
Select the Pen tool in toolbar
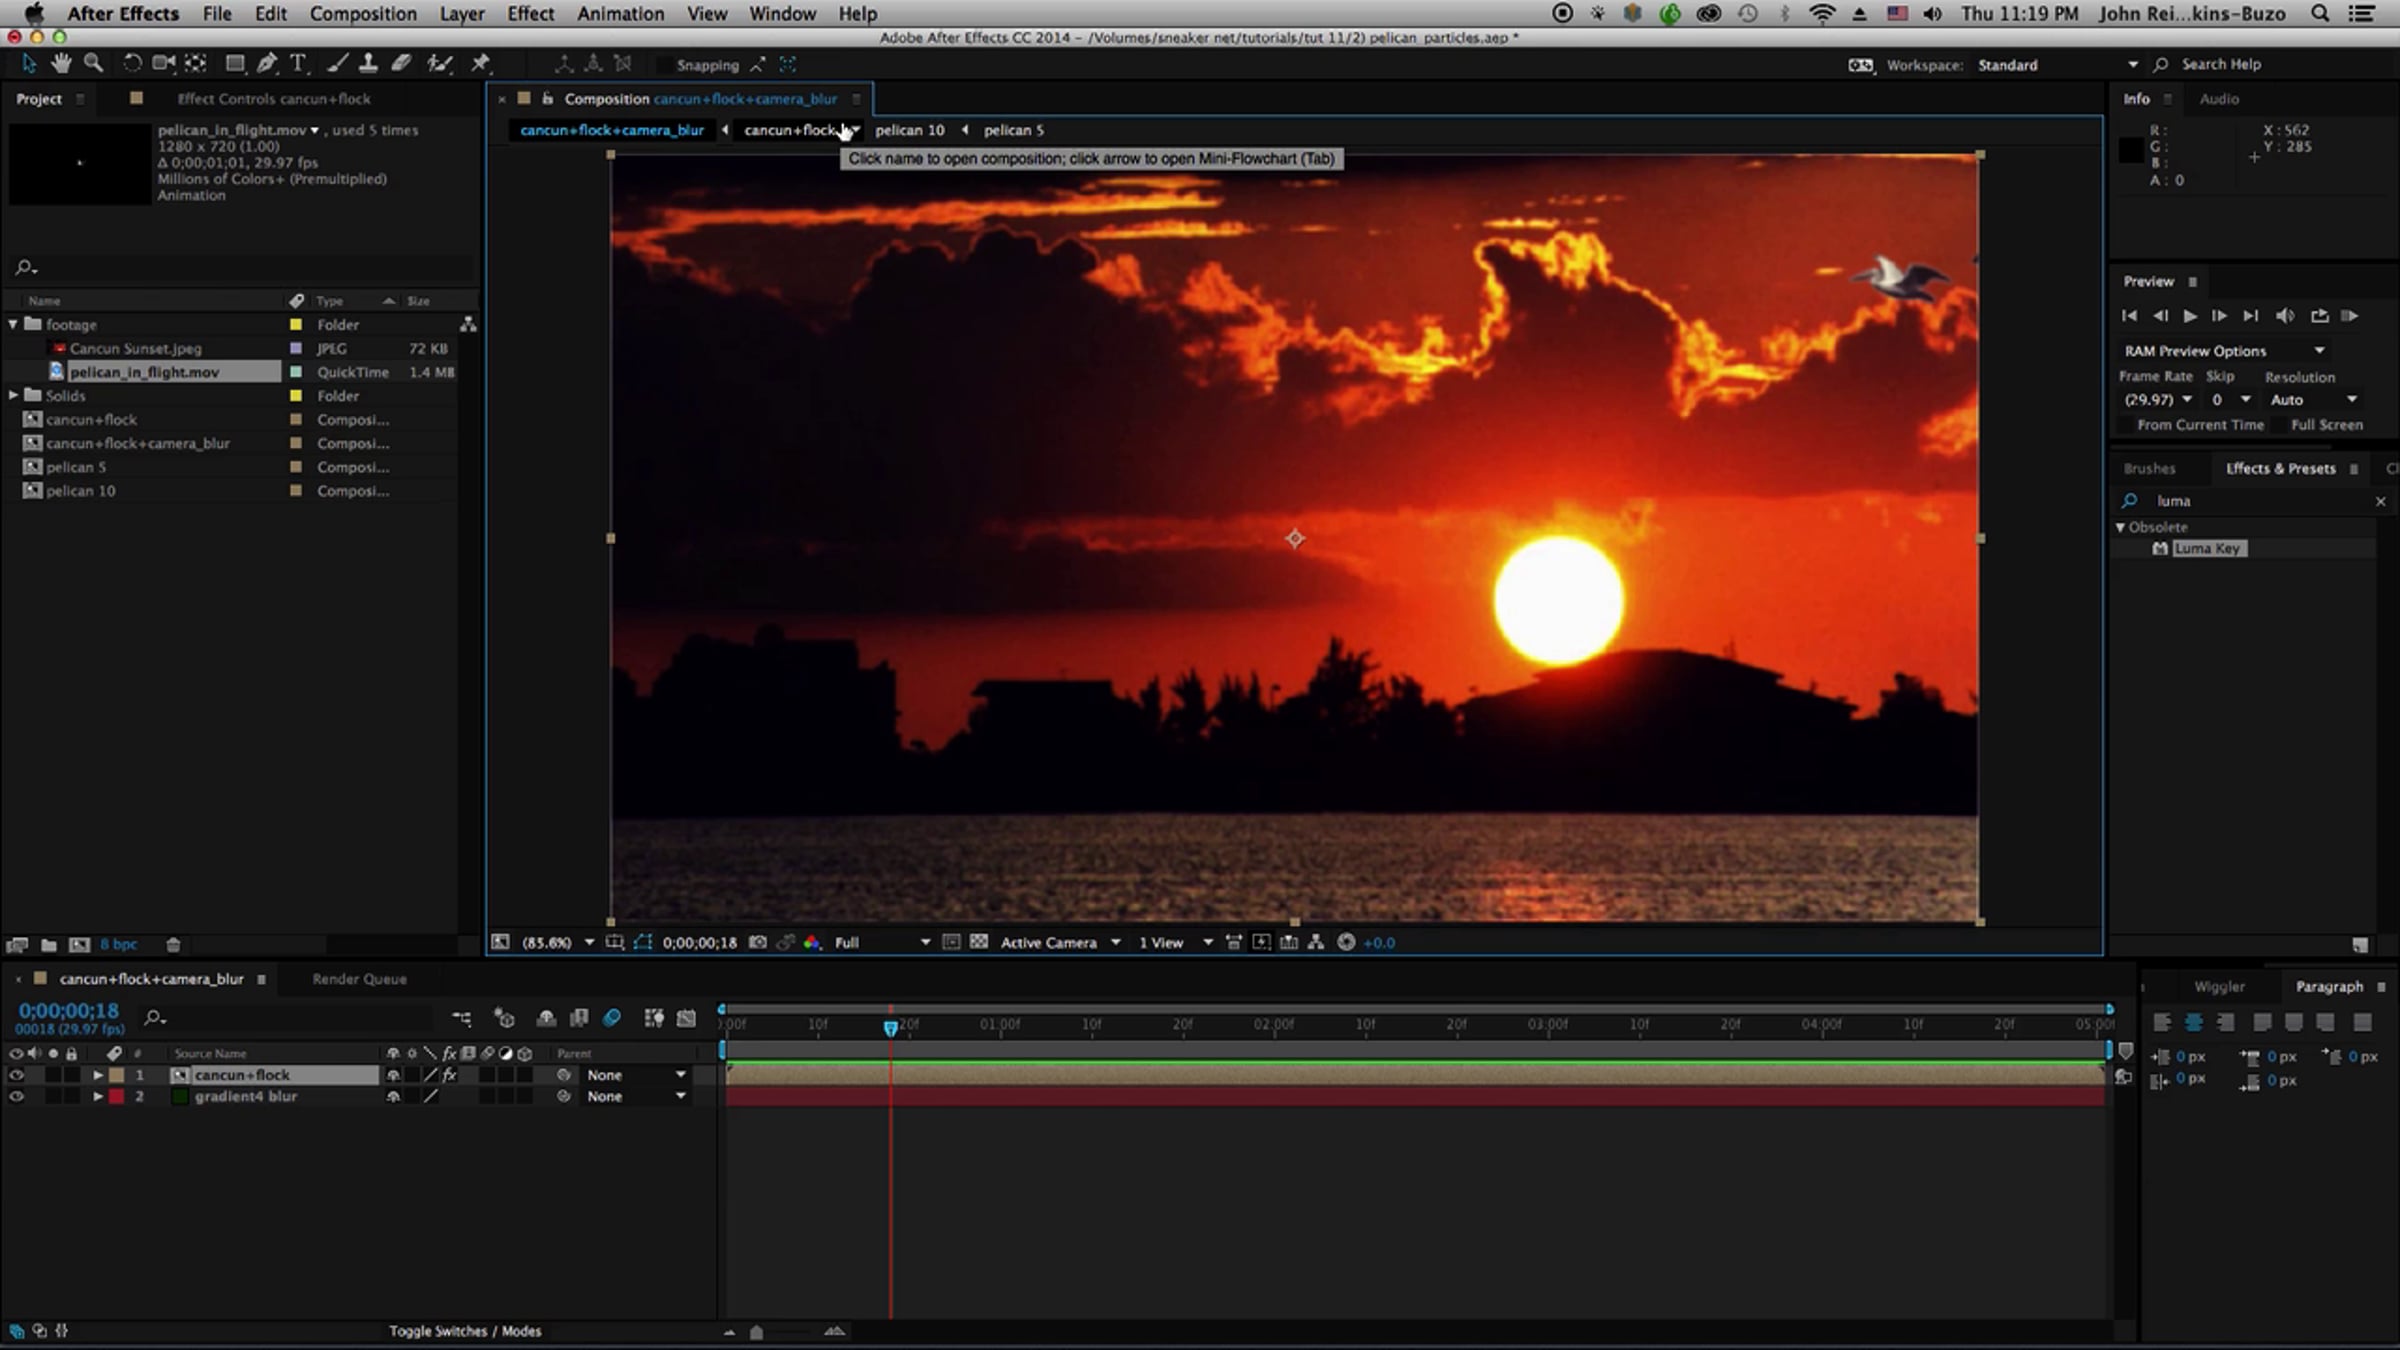pos(266,64)
